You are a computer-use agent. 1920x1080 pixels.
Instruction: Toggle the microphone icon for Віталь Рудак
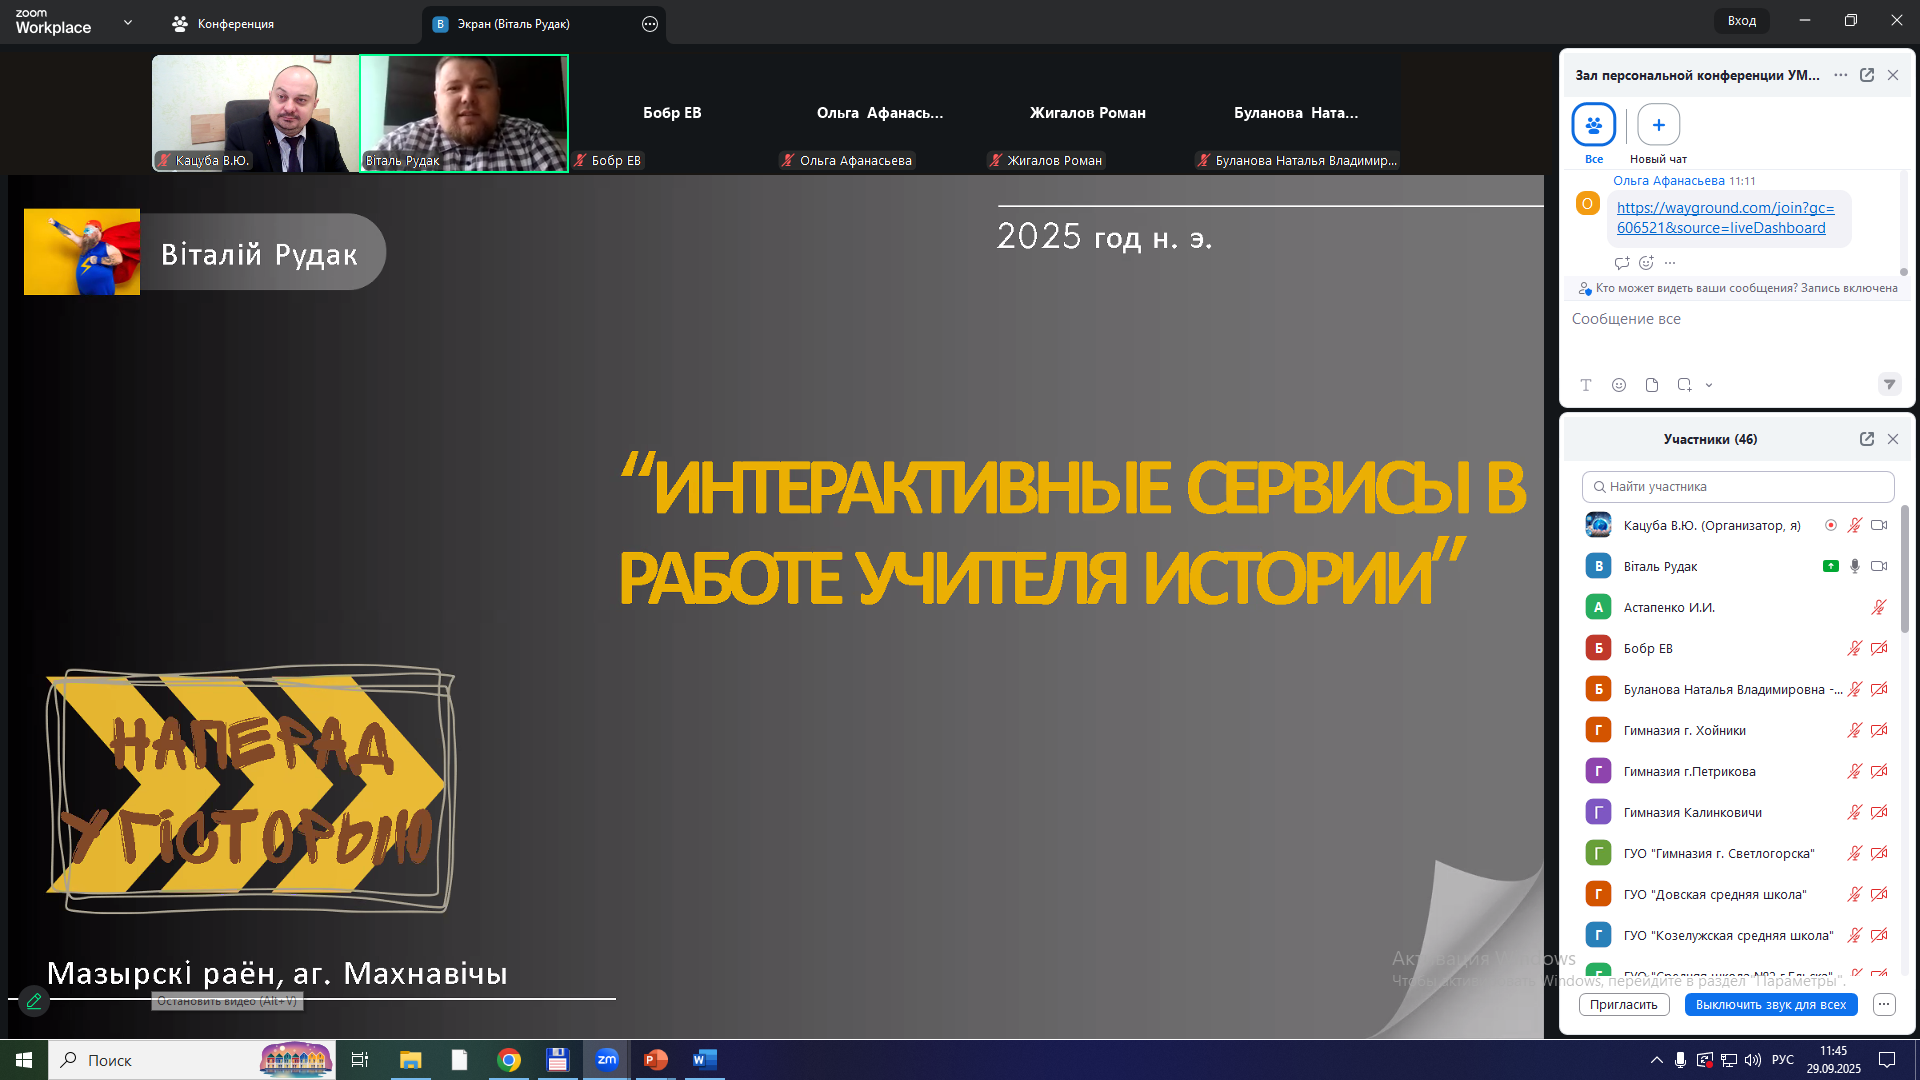(x=1854, y=566)
